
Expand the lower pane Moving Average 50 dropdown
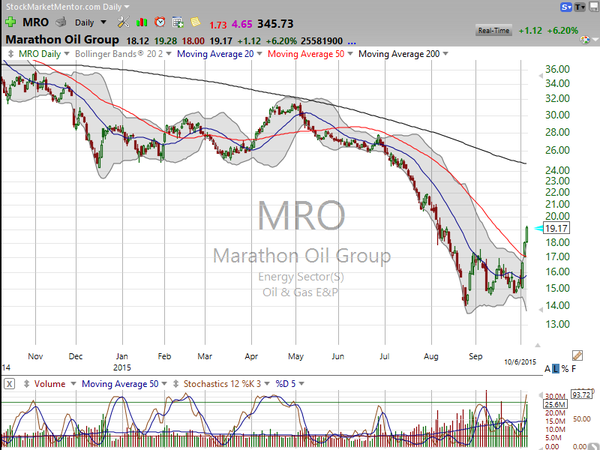coord(164,383)
